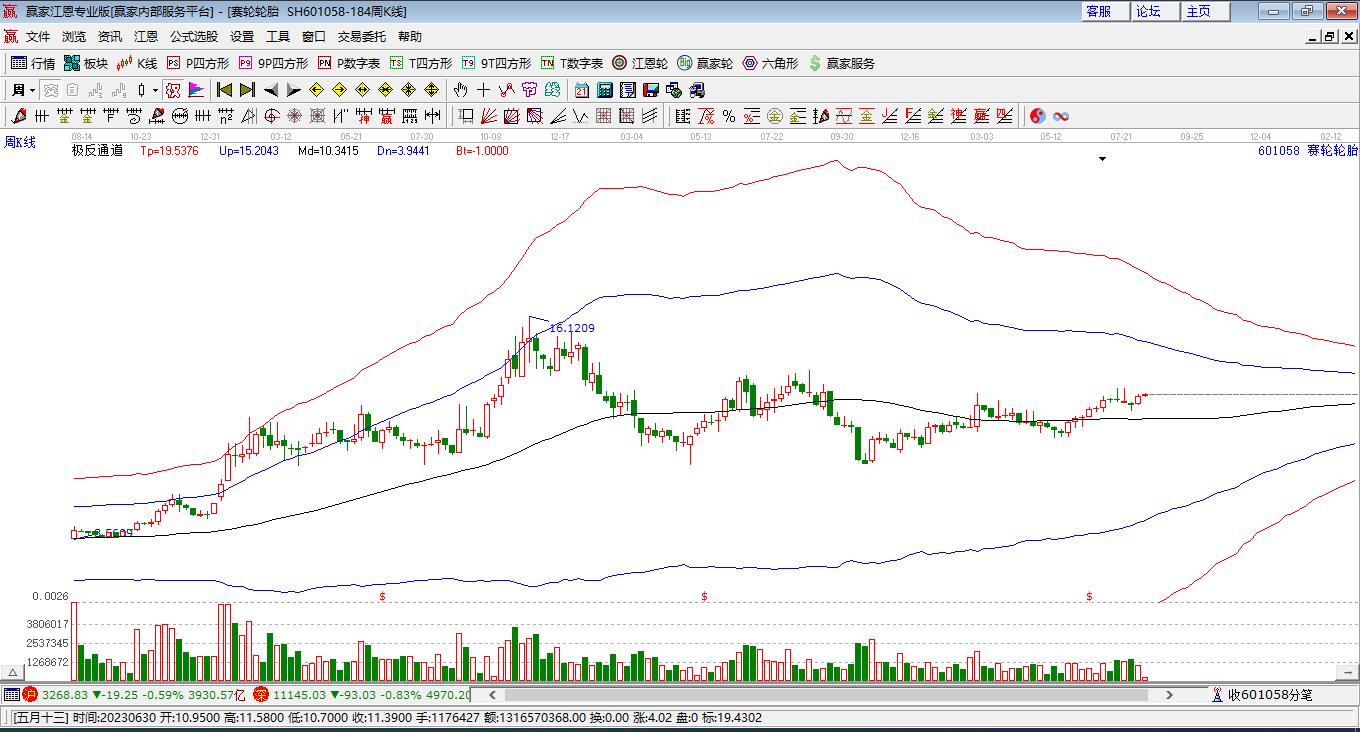Click the yellow diamond left-arrow icon
Image resolution: width=1360 pixels, height=732 pixels.
pos(316,90)
